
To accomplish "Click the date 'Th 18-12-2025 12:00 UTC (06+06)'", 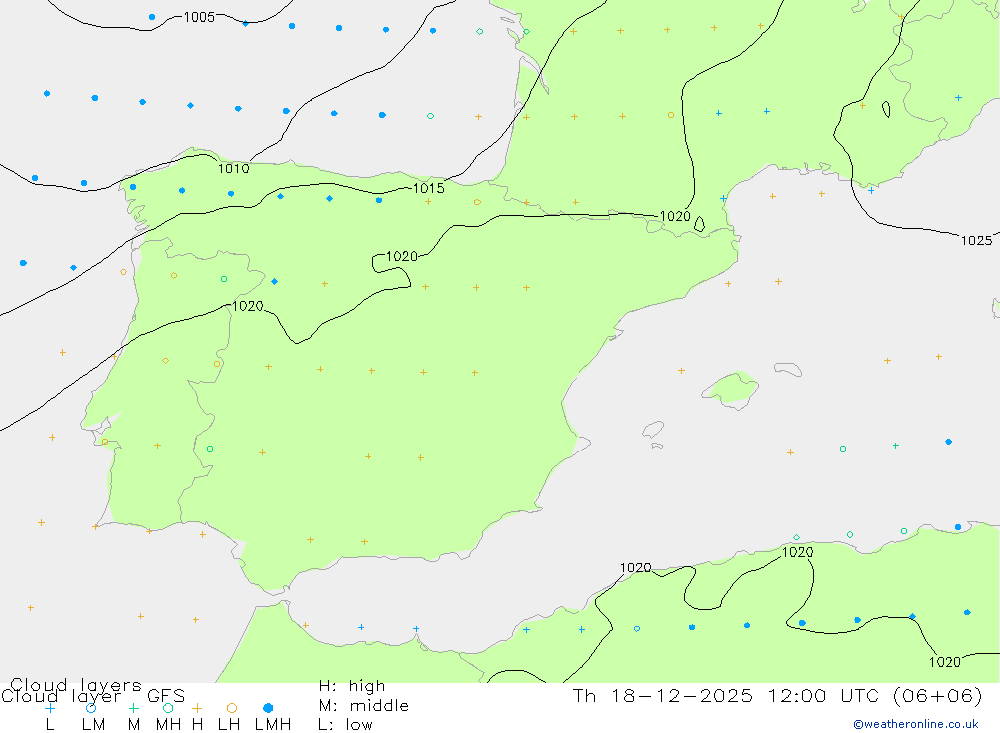I will (x=777, y=695).
